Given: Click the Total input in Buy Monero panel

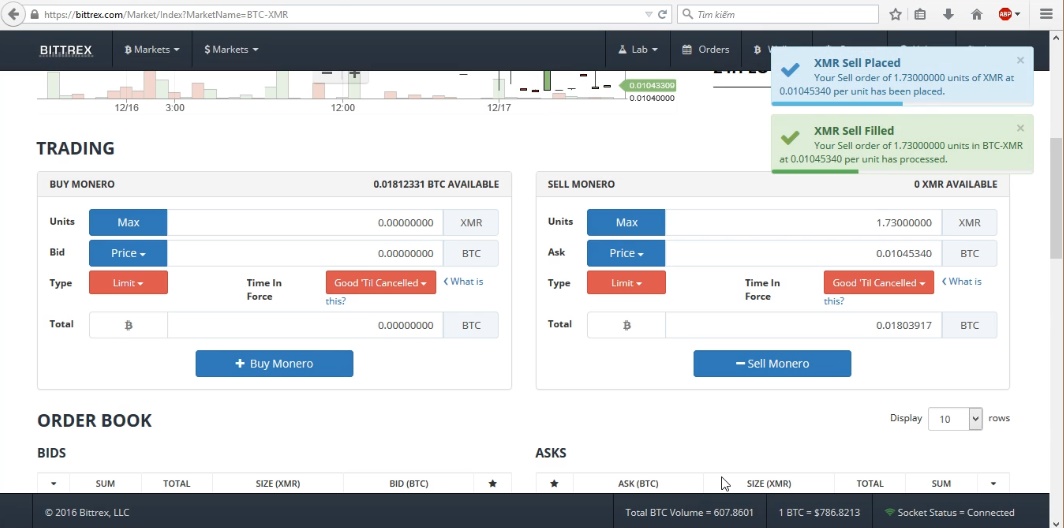Looking at the screenshot, I should point(305,325).
